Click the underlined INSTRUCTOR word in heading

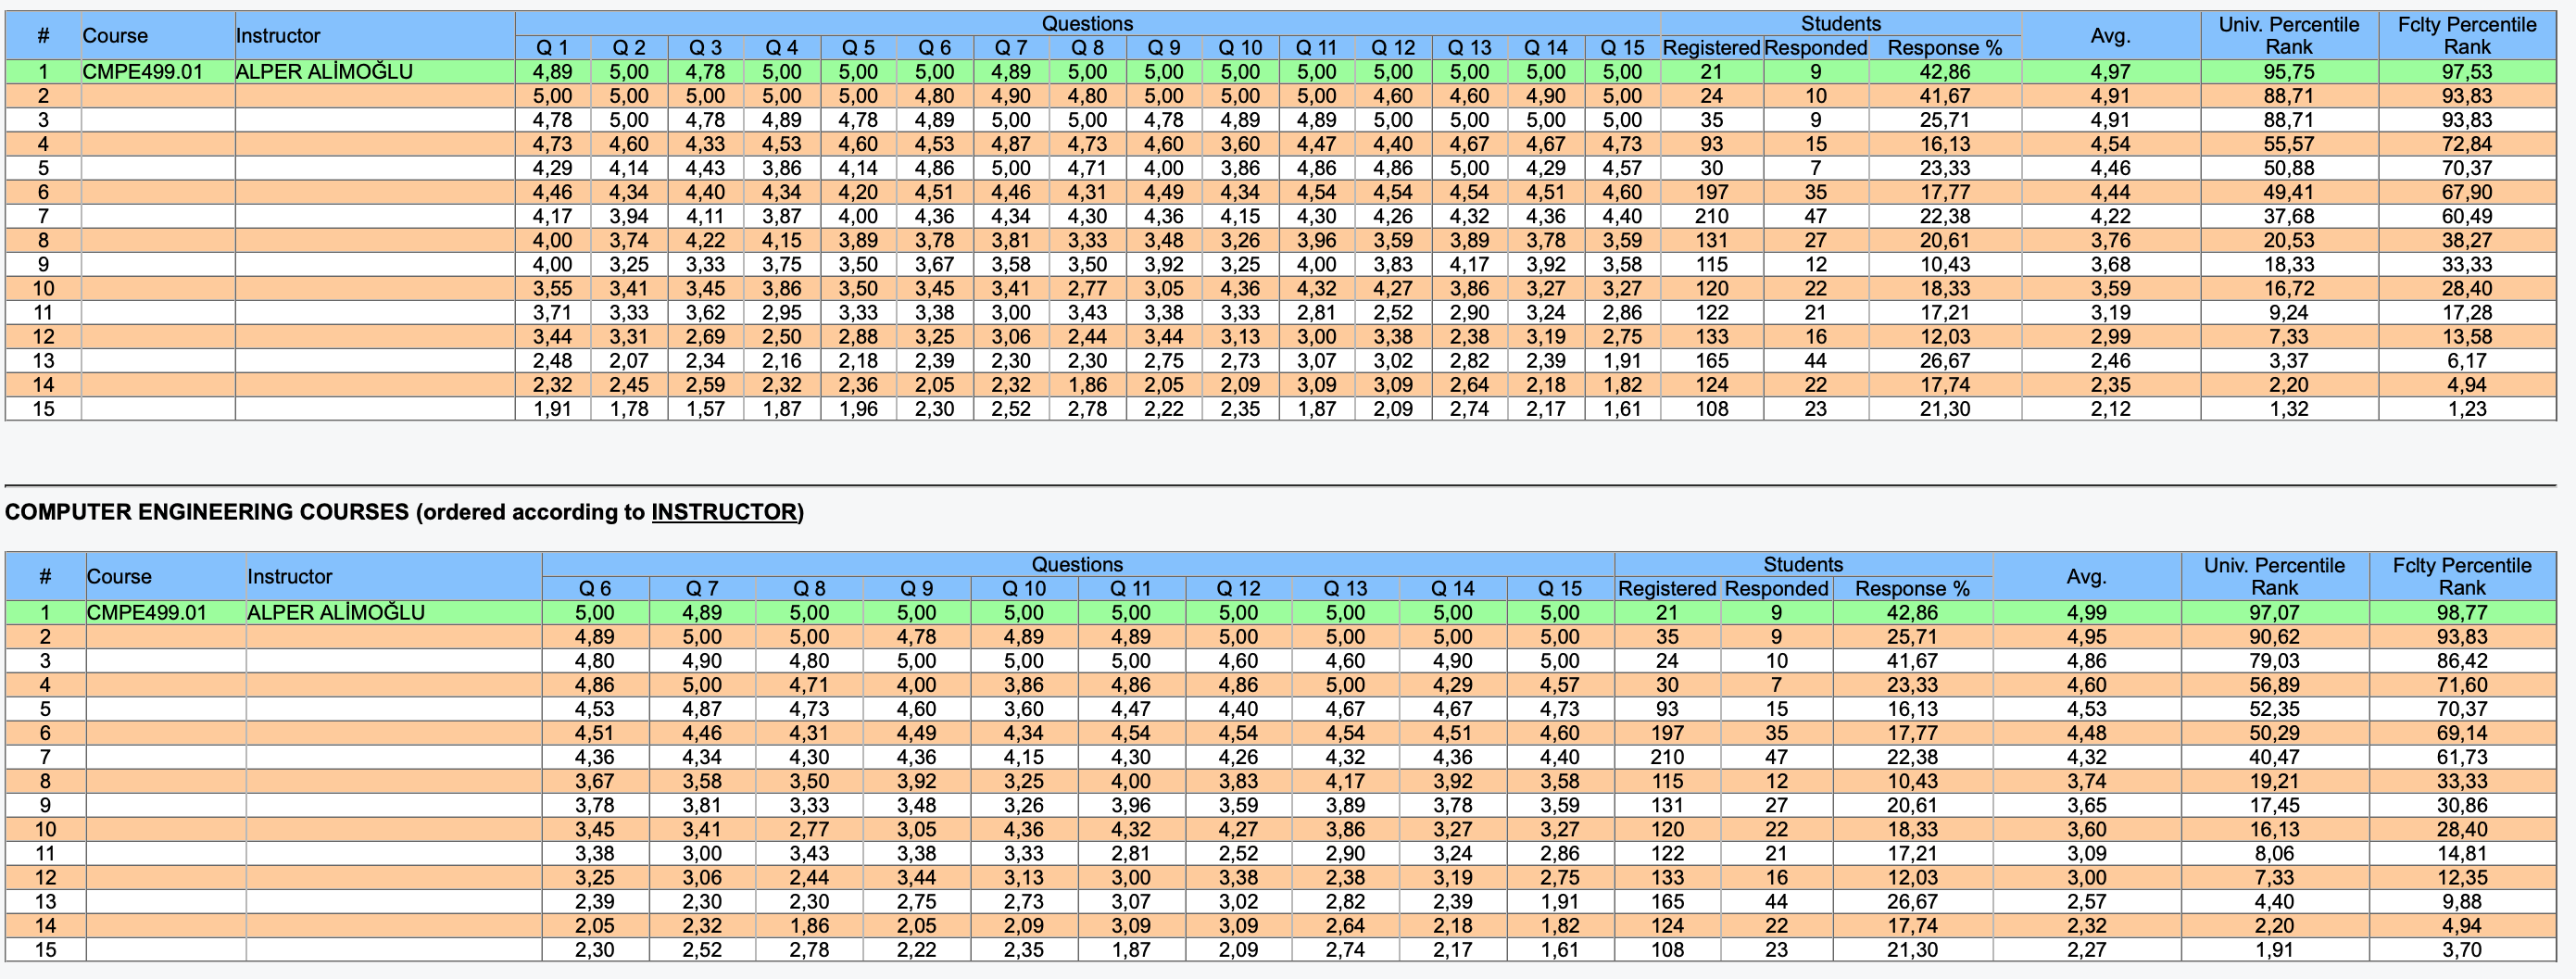coord(724,512)
